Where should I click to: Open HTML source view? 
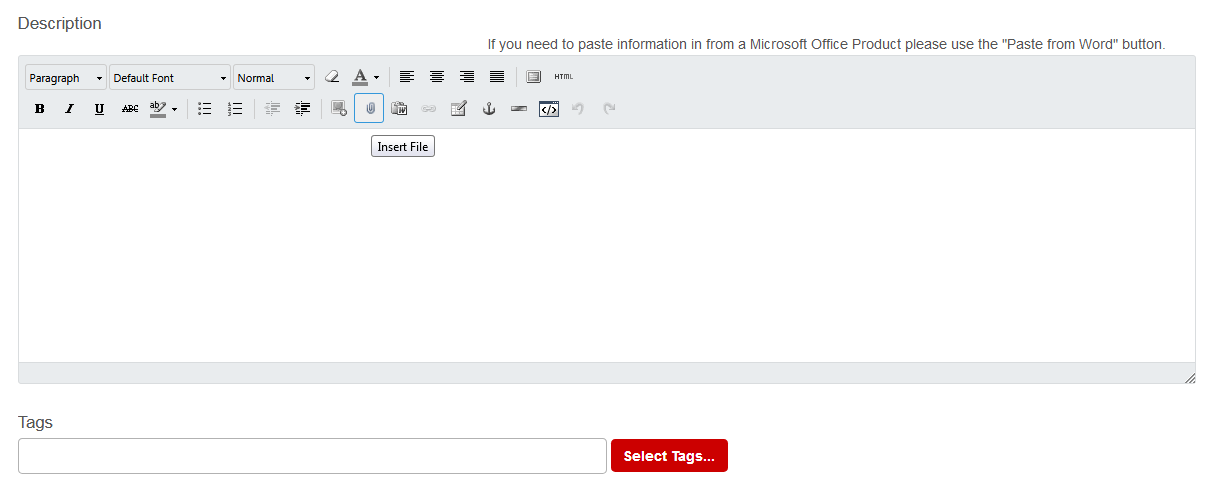point(564,77)
